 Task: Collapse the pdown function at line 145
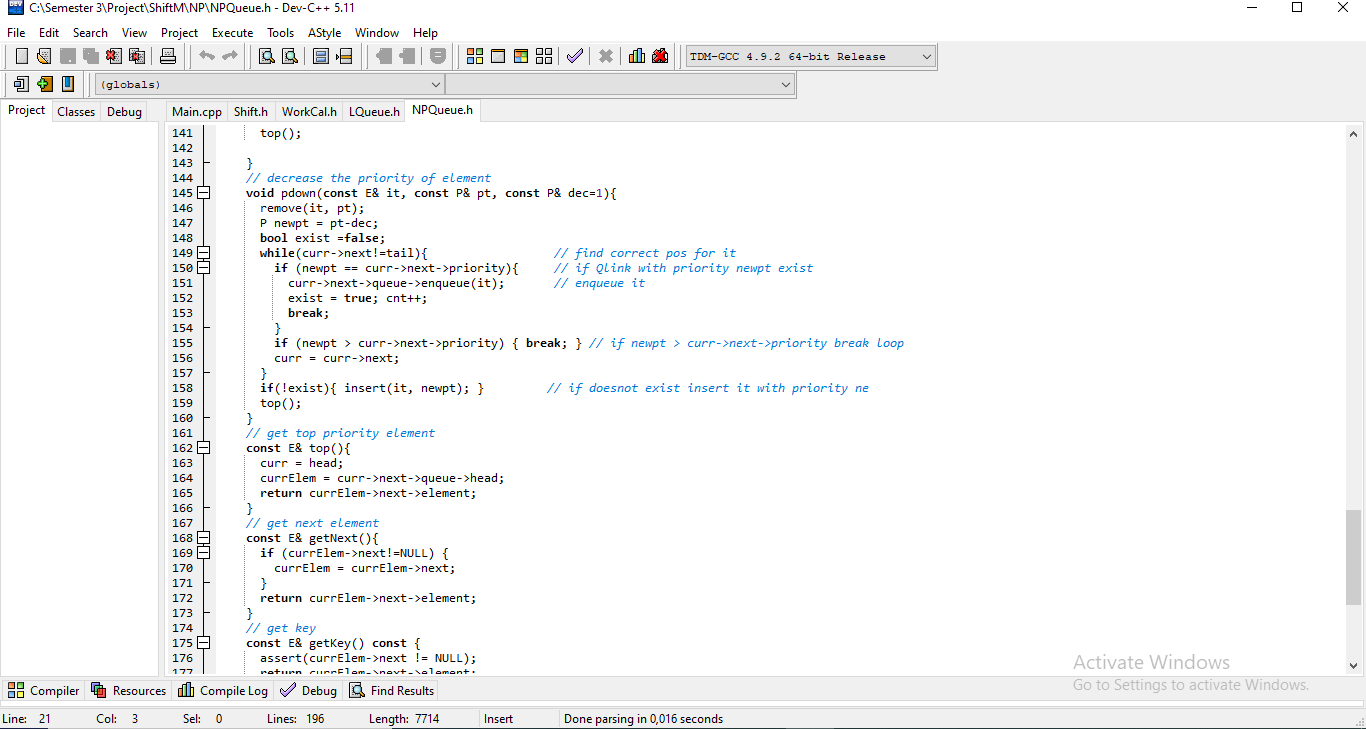point(204,193)
